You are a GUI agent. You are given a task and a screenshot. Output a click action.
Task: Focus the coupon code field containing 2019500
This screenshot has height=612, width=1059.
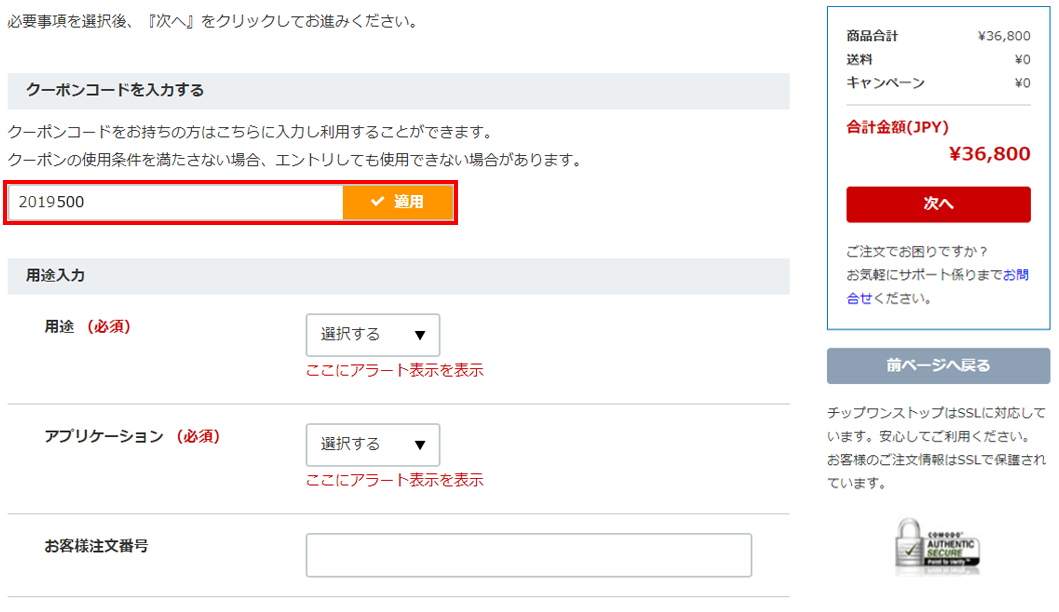[176, 202]
